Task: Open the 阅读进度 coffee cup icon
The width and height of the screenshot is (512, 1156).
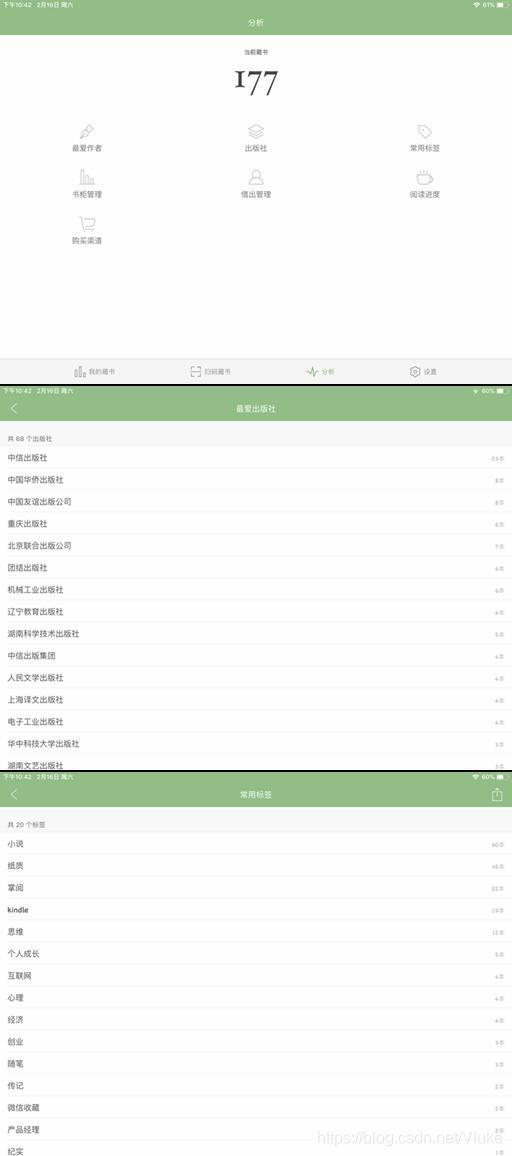Action: pyautogui.click(x=425, y=178)
